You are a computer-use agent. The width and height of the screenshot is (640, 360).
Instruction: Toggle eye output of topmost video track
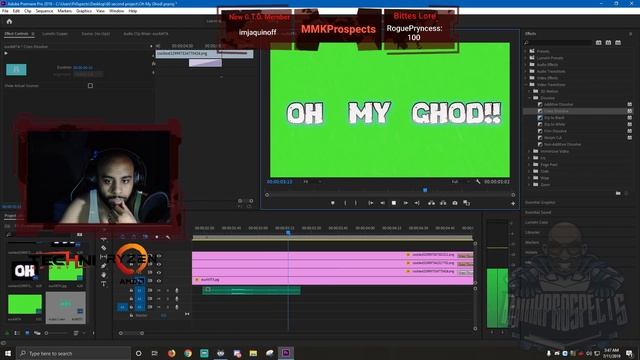159,256
